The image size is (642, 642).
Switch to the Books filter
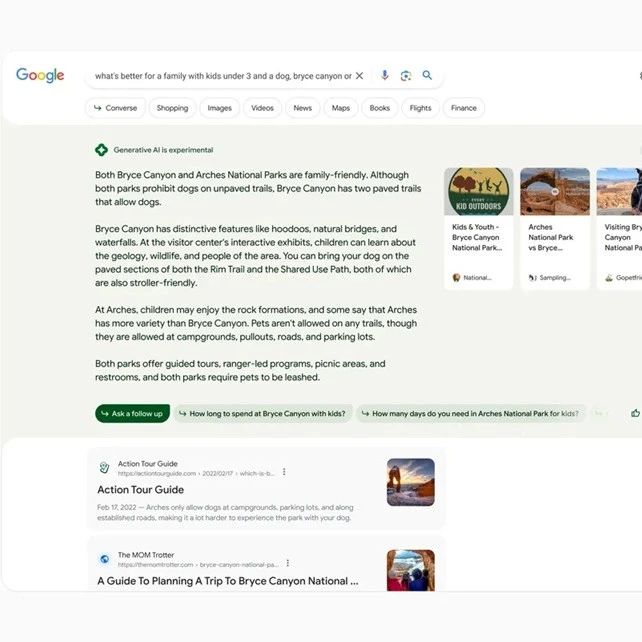click(380, 108)
